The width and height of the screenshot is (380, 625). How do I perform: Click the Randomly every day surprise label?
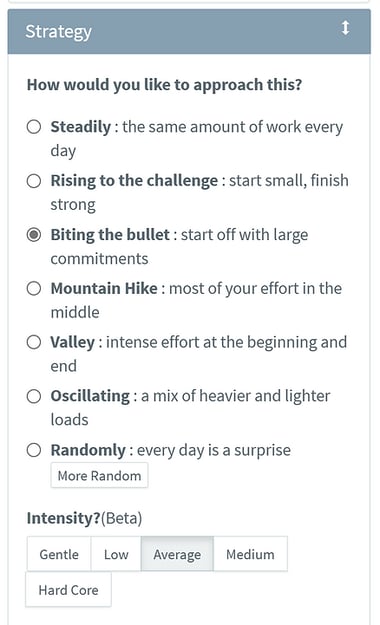[x=171, y=450]
